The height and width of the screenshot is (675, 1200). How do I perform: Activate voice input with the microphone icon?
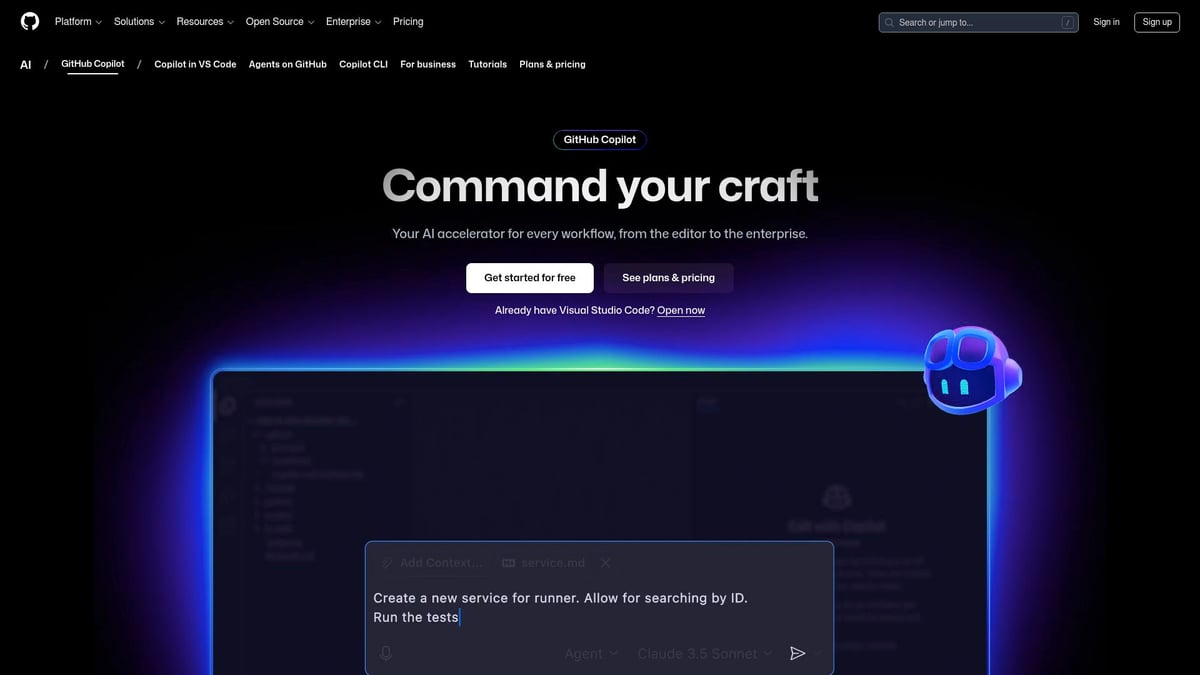(385, 652)
